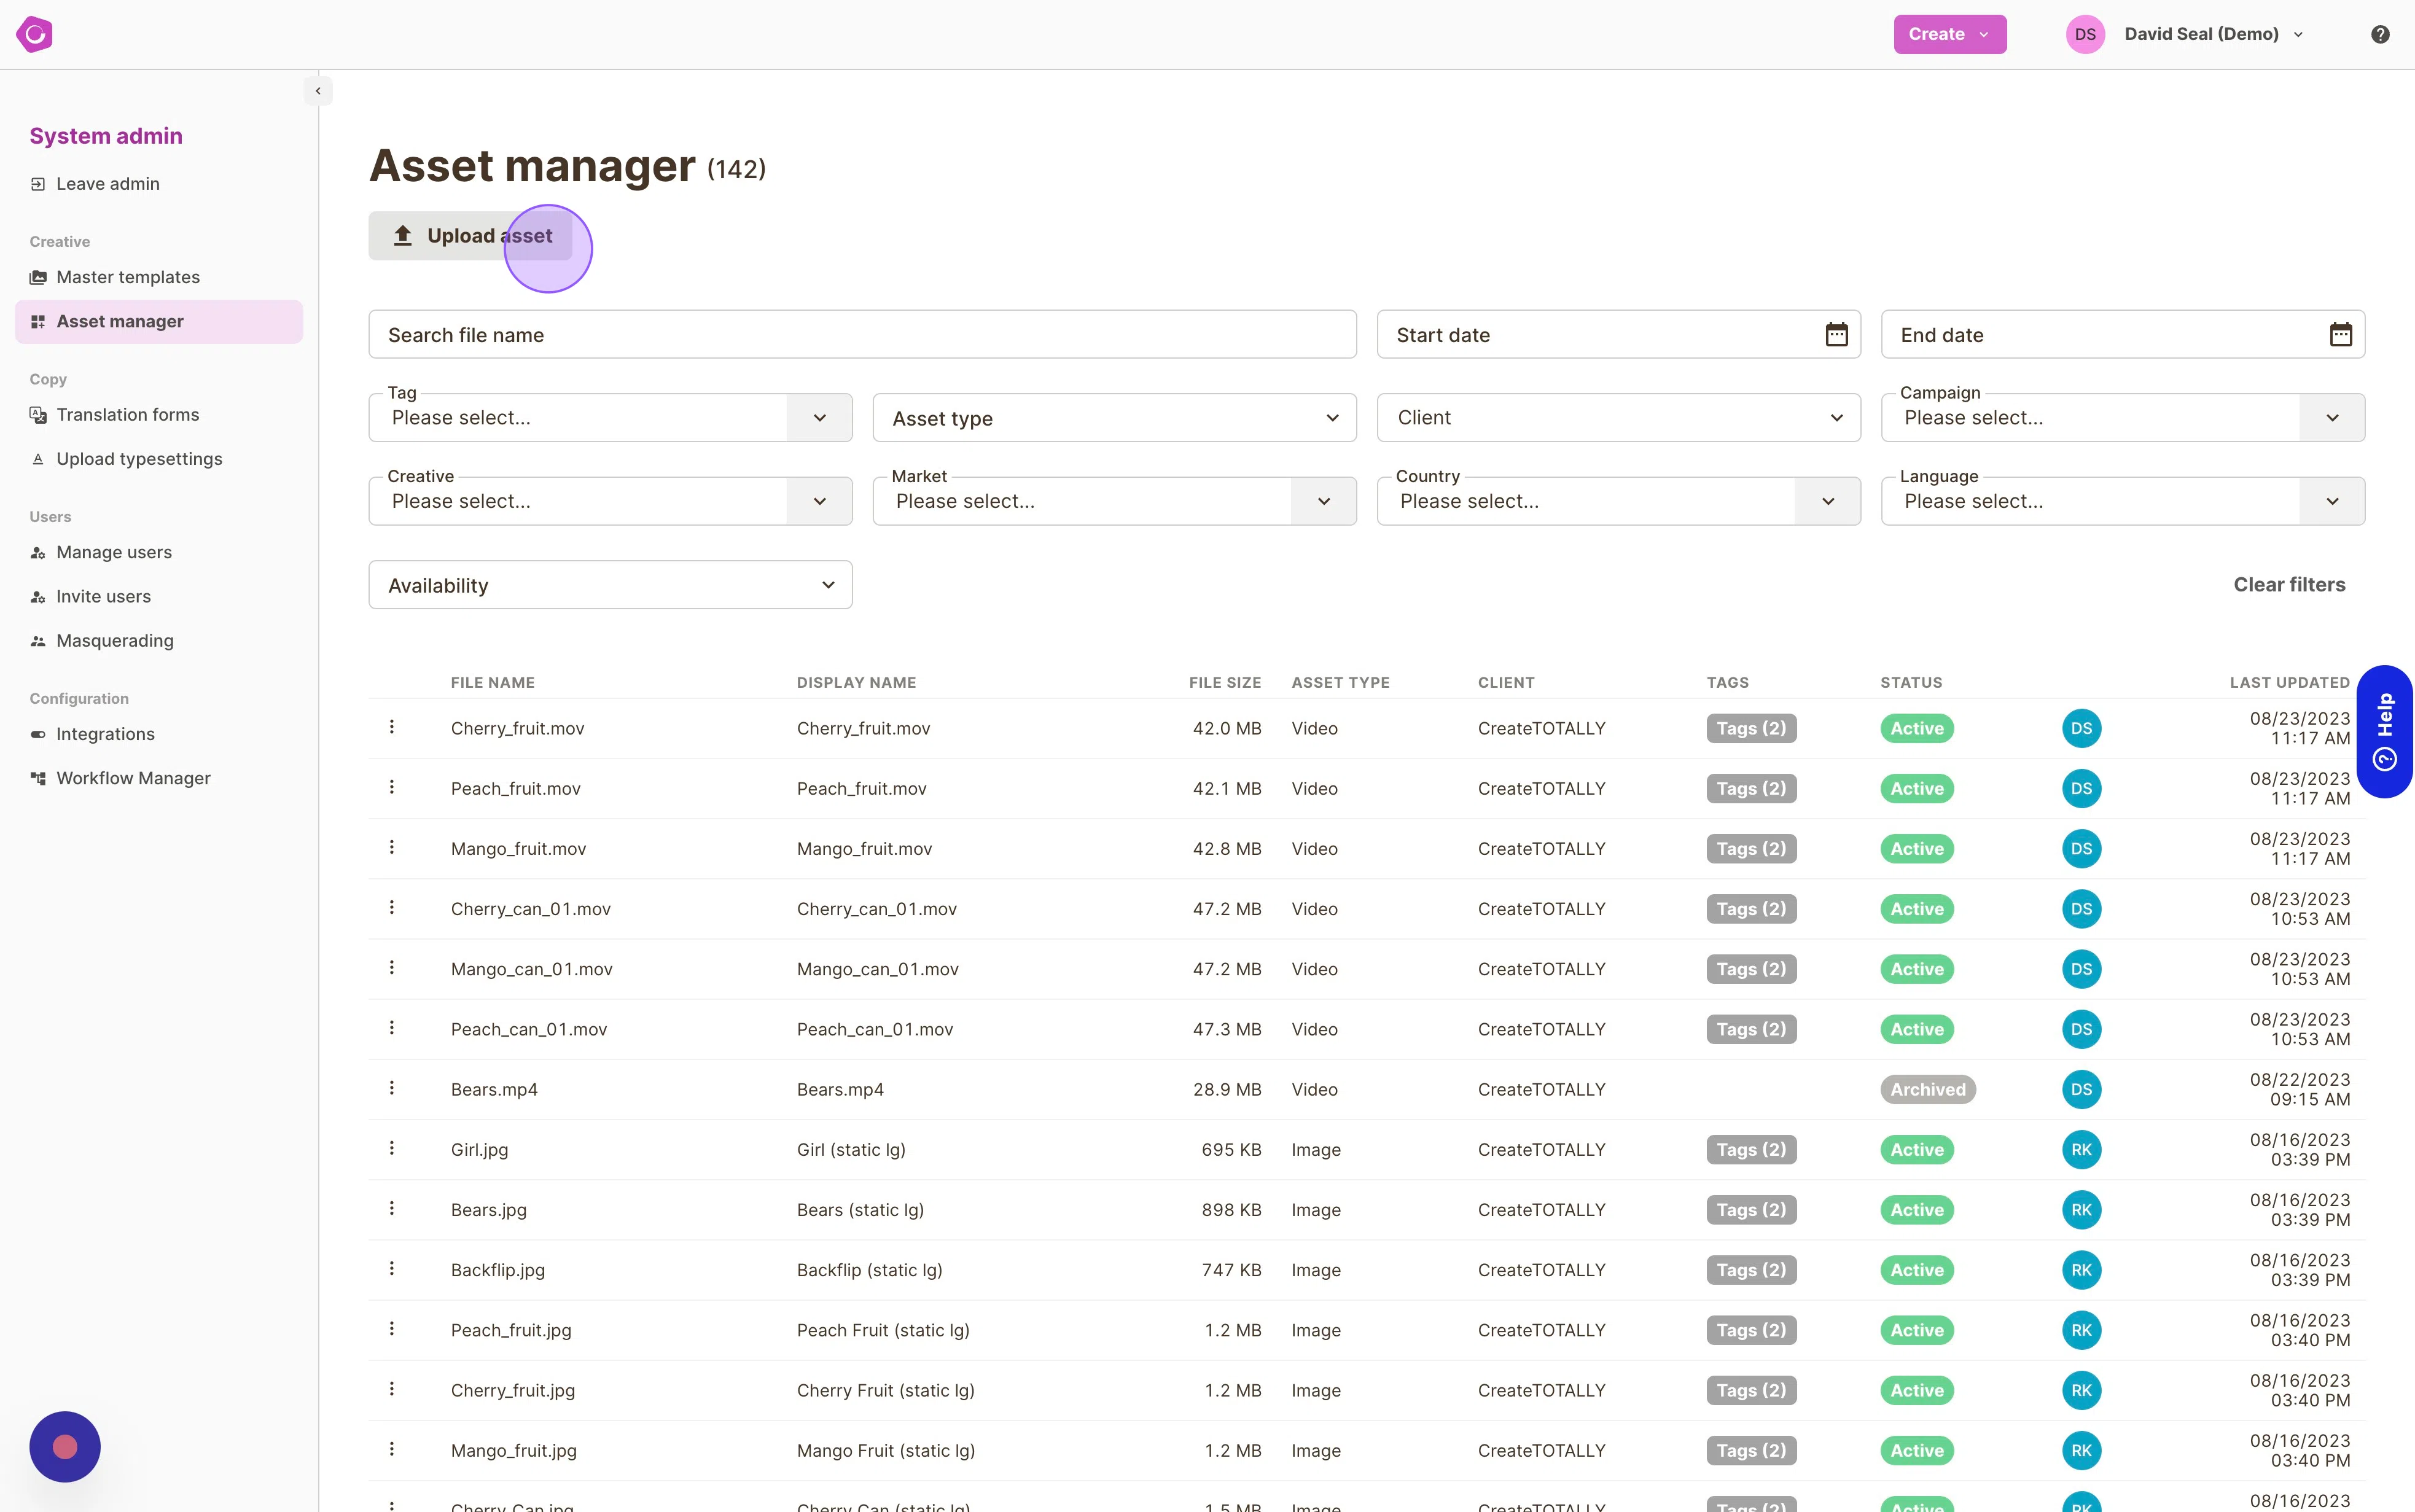The height and width of the screenshot is (1512, 2415).
Task: Click the Asset manager sidebar icon
Action: (x=38, y=321)
